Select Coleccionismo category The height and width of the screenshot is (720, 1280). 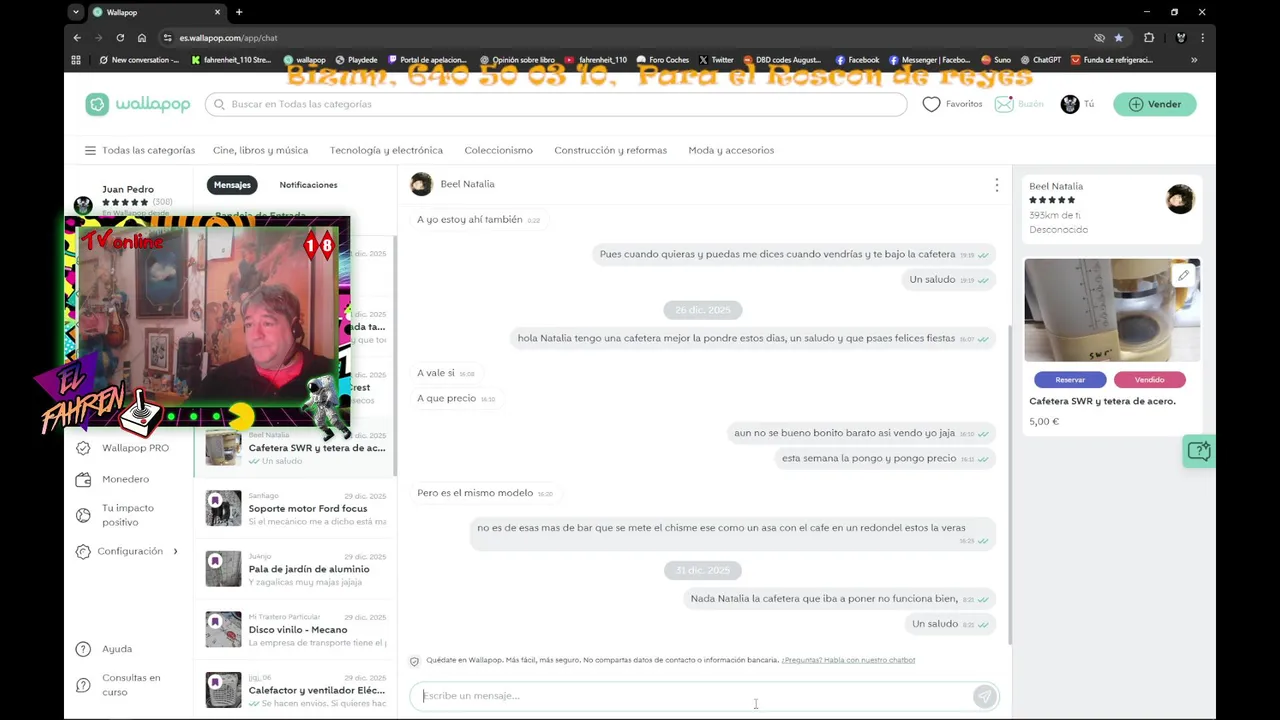(498, 150)
